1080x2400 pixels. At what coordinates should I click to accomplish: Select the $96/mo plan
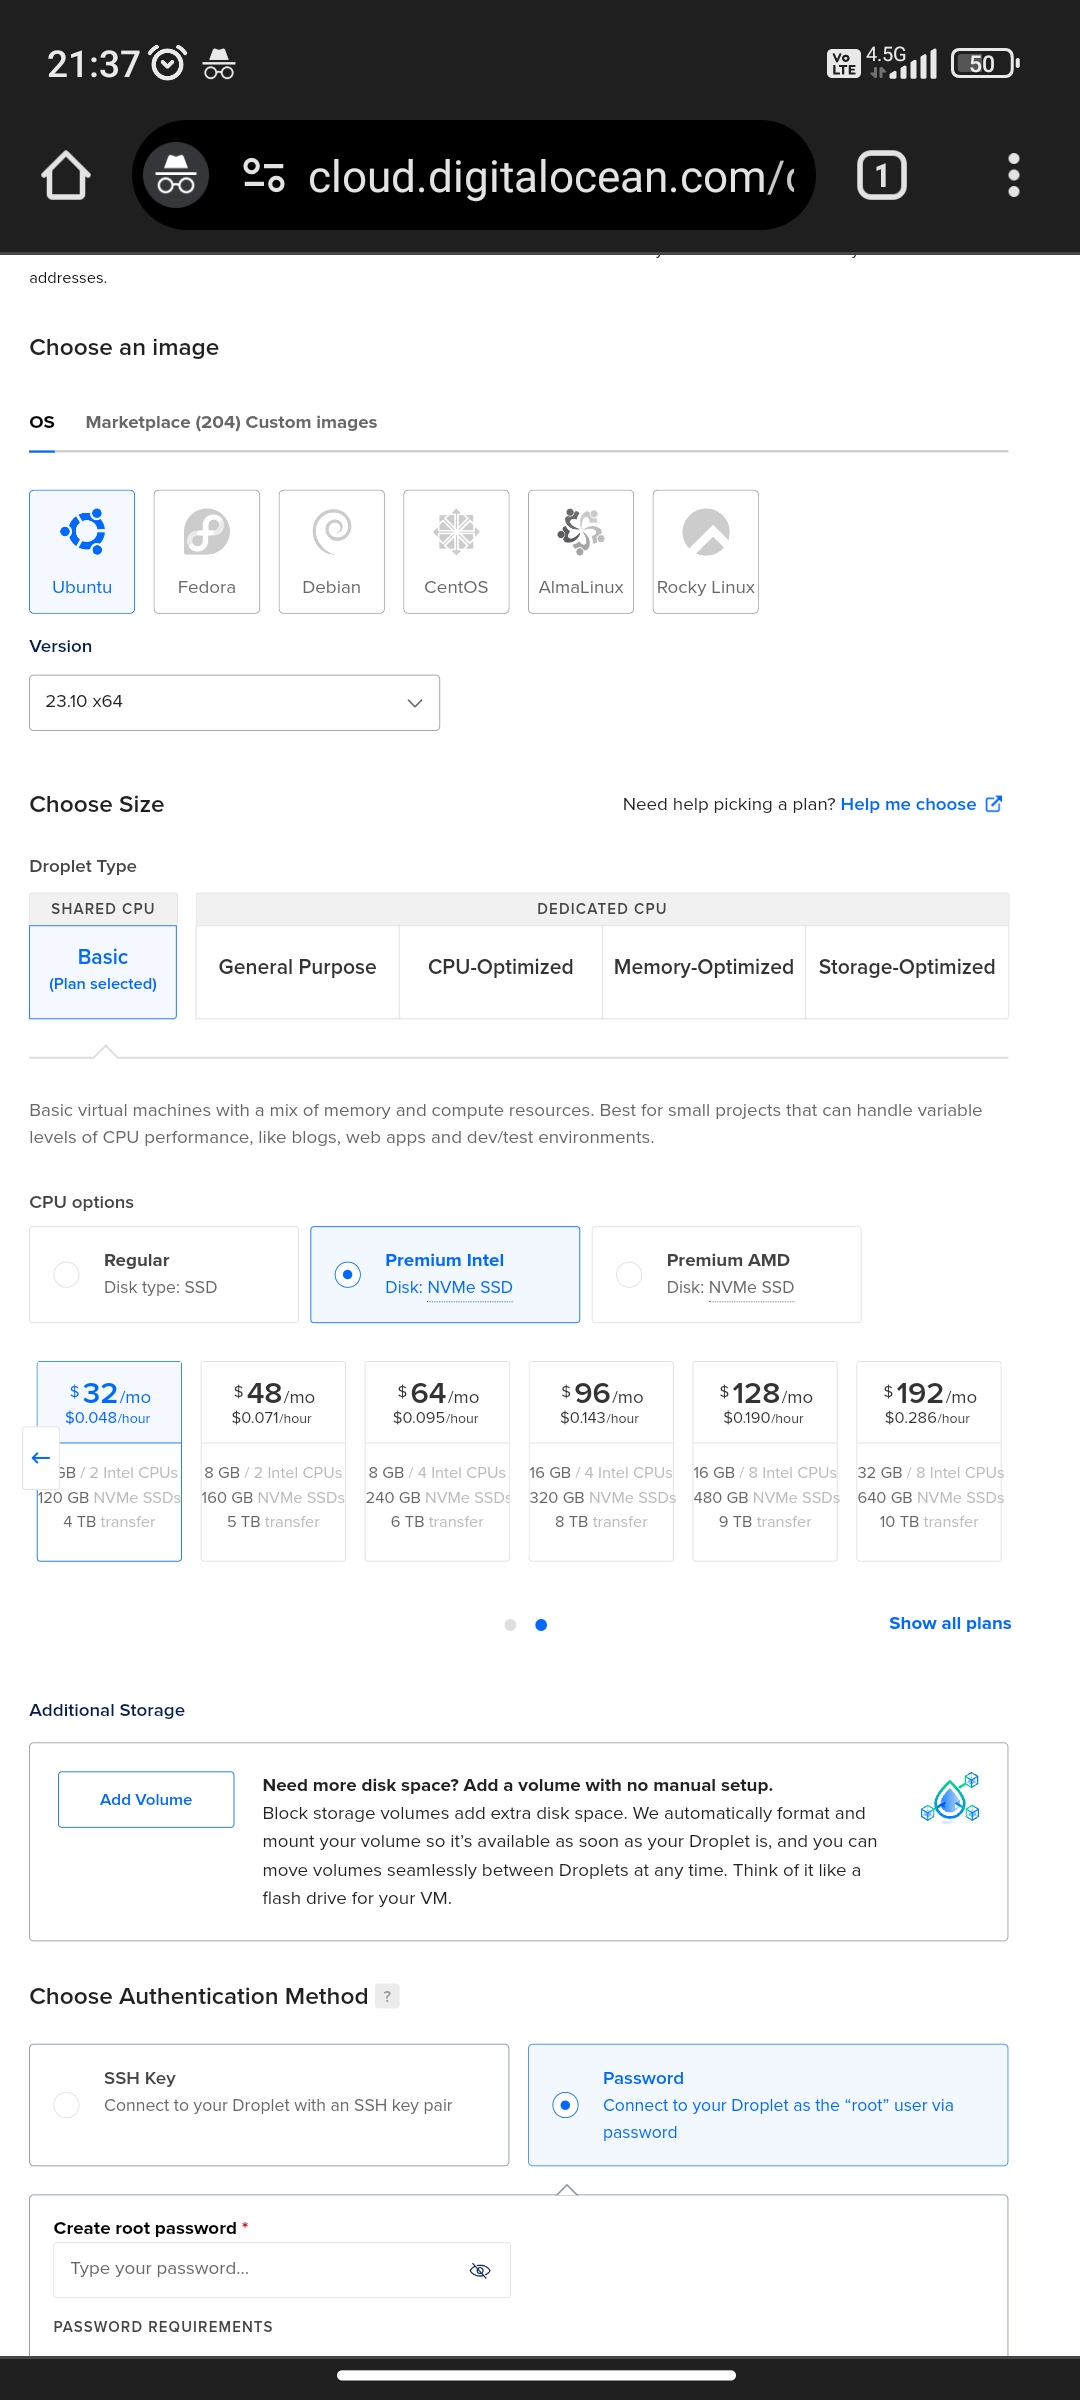(601, 1461)
